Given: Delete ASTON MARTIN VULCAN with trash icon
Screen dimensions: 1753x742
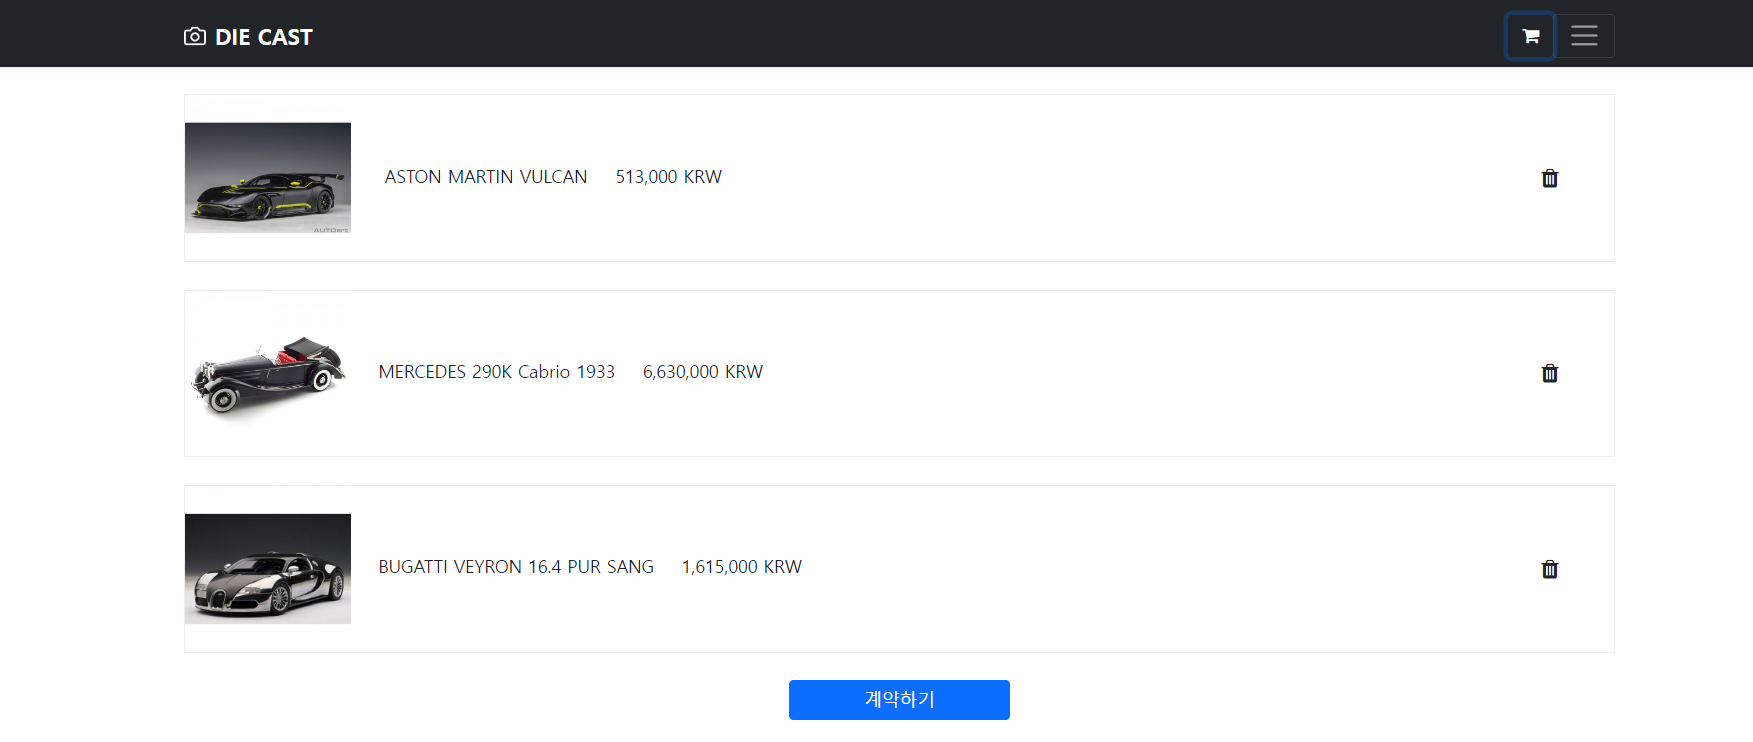Looking at the screenshot, I should (1550, 178).
